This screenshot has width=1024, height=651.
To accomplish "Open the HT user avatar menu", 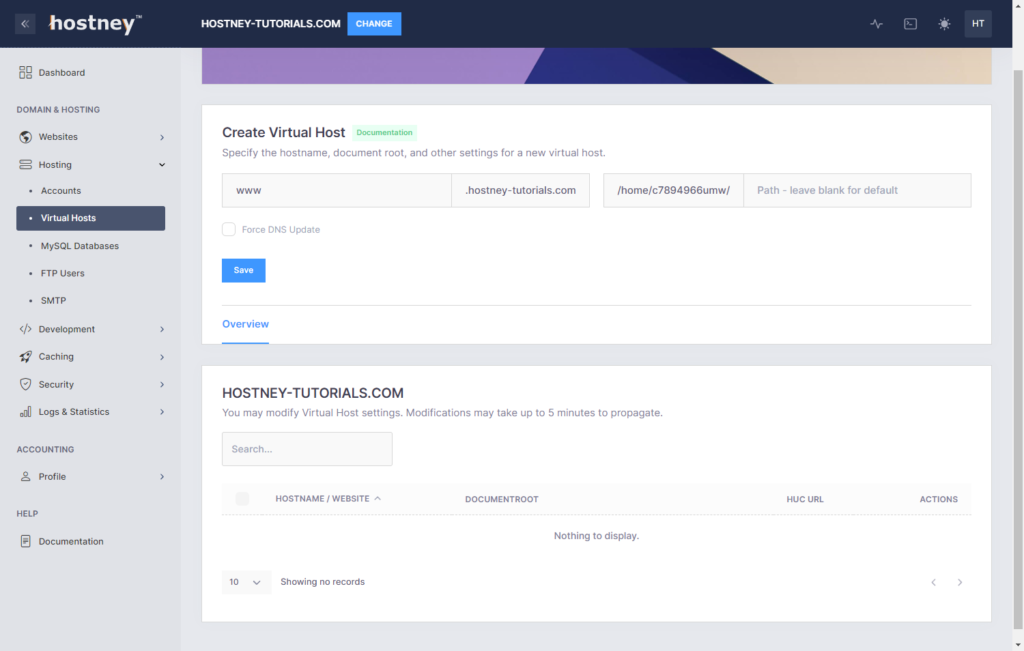I will [977, 24].
